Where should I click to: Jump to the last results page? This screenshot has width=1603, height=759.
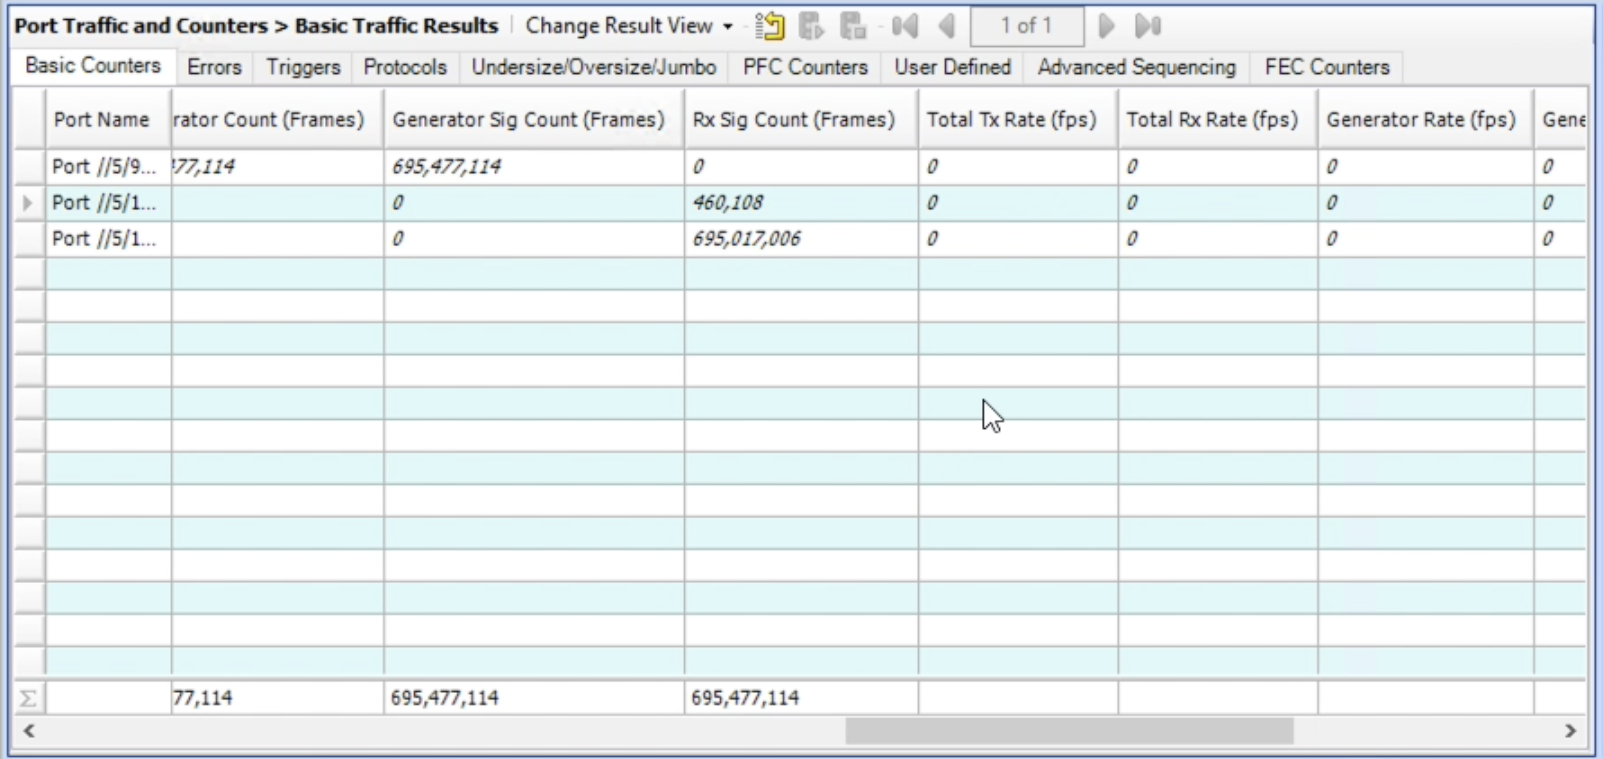1148,26
